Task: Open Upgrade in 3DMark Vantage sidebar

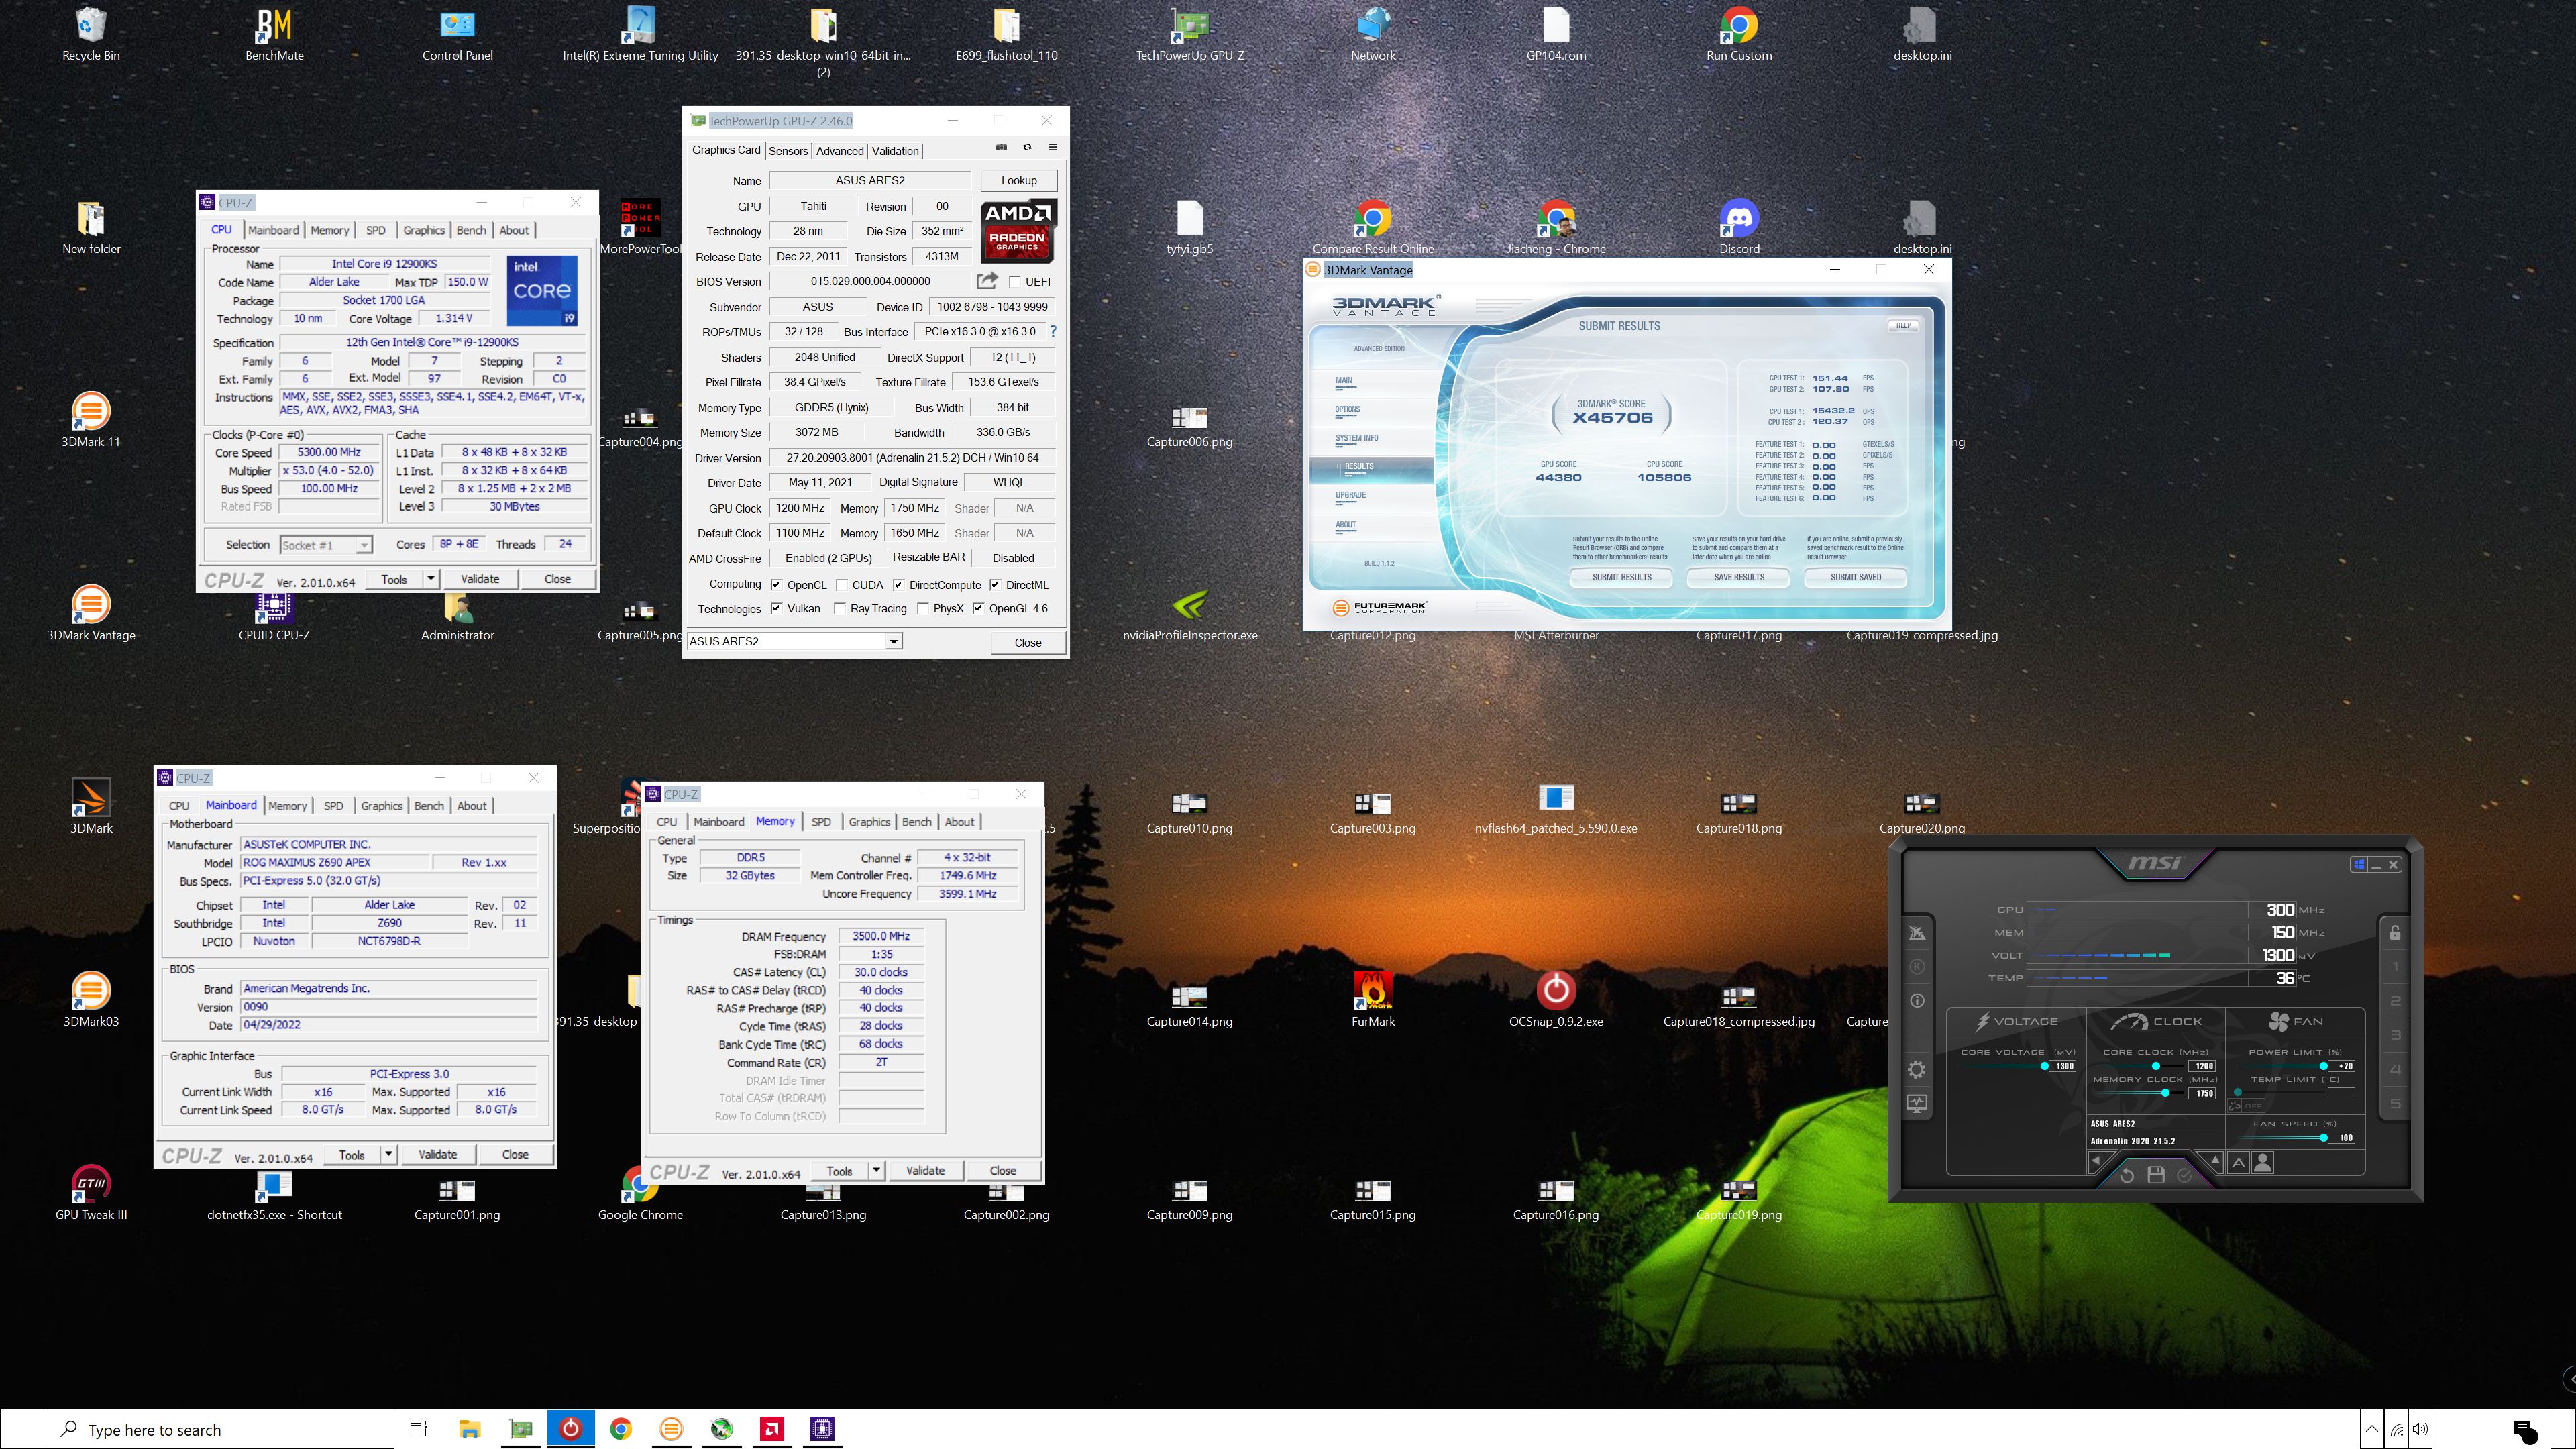Action: click(1350, 495)
